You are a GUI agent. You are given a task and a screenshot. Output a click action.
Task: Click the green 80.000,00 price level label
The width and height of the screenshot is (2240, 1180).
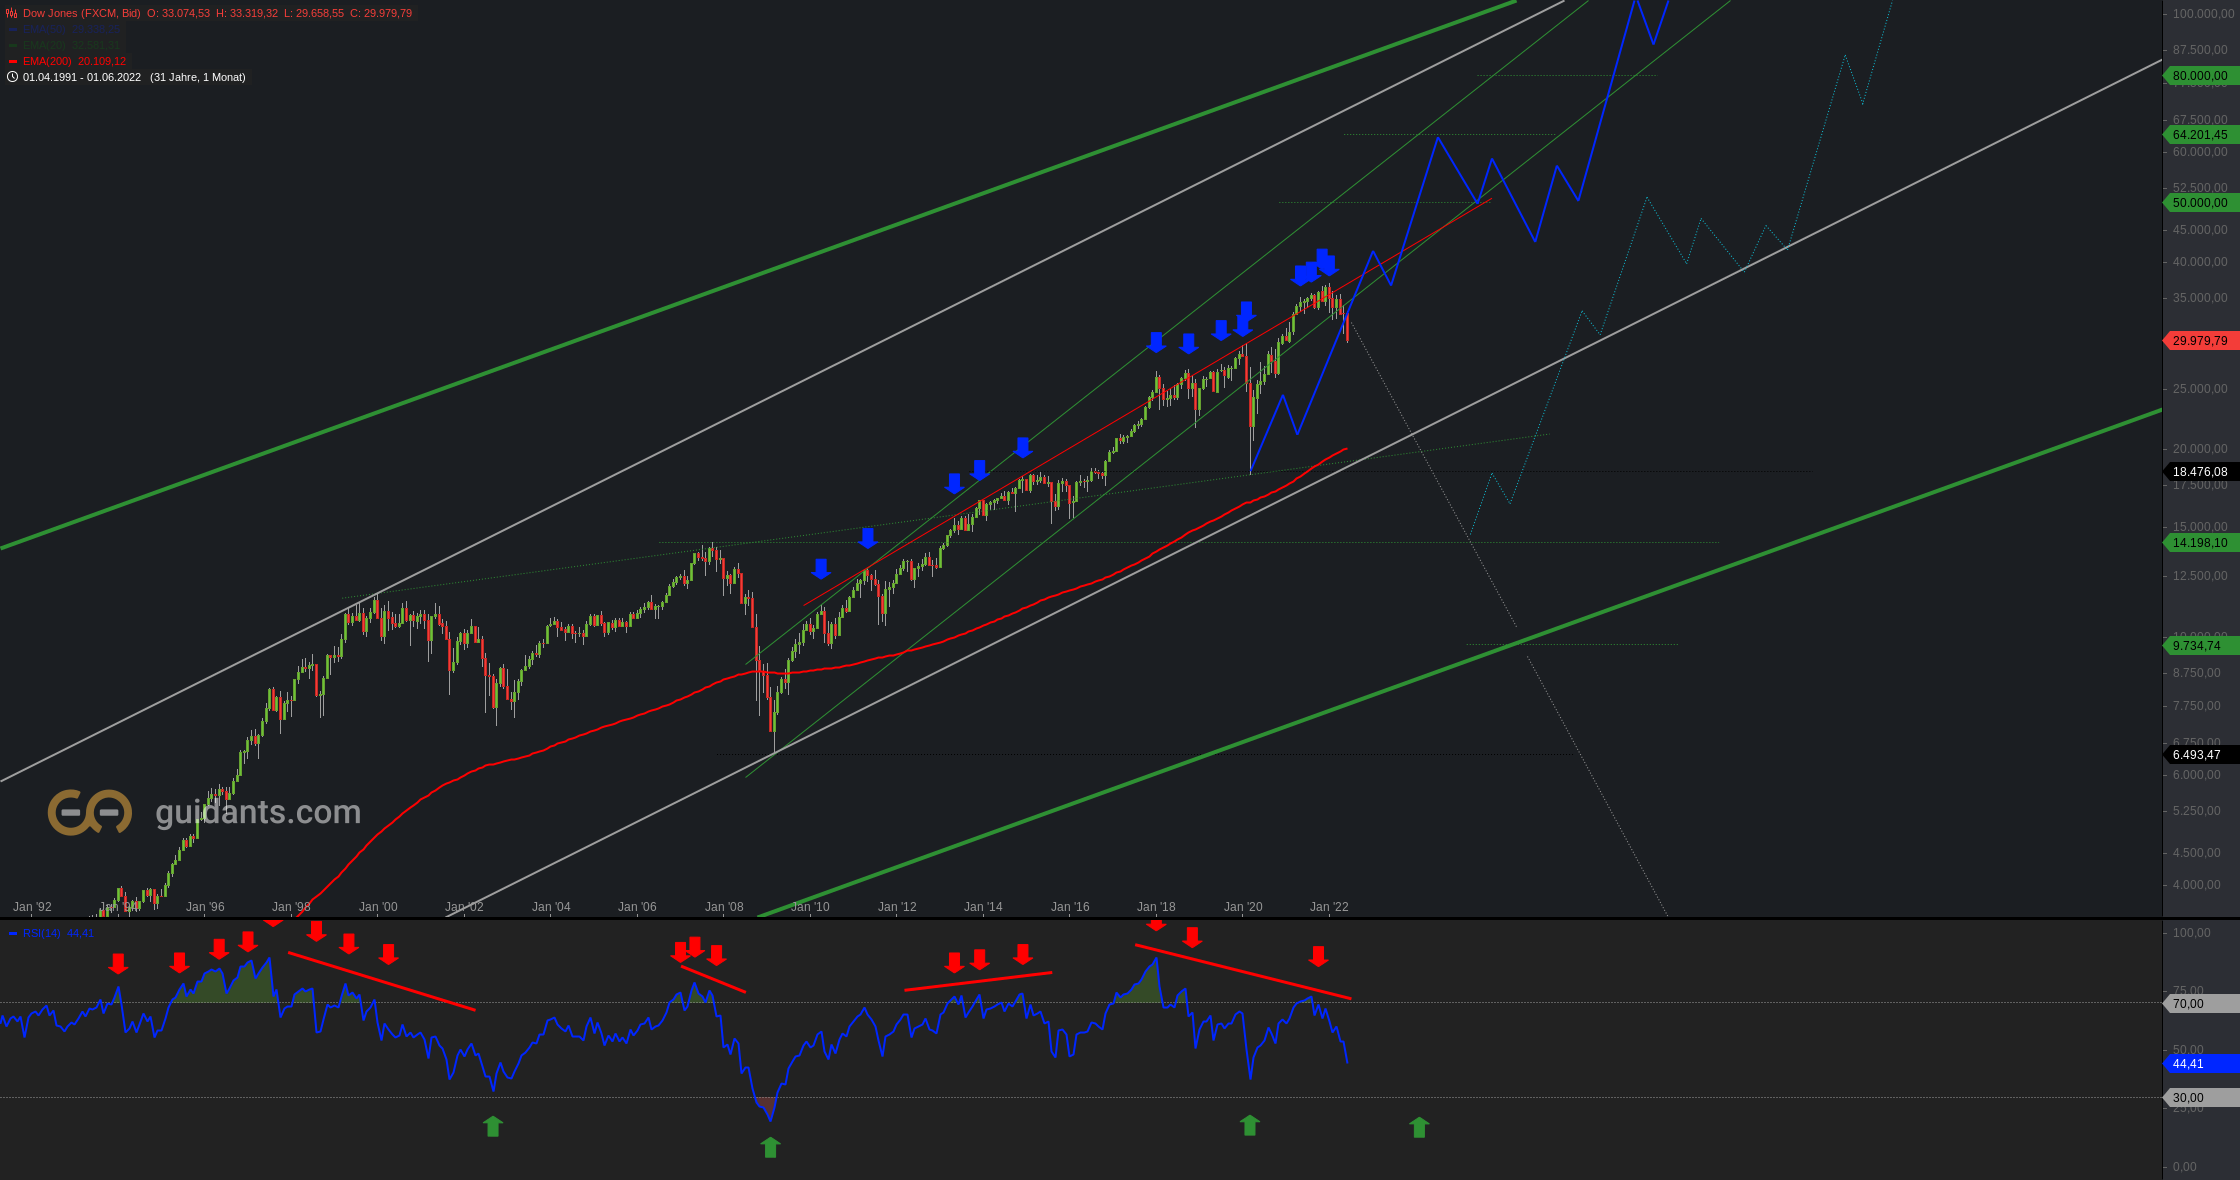[2199, 76]
